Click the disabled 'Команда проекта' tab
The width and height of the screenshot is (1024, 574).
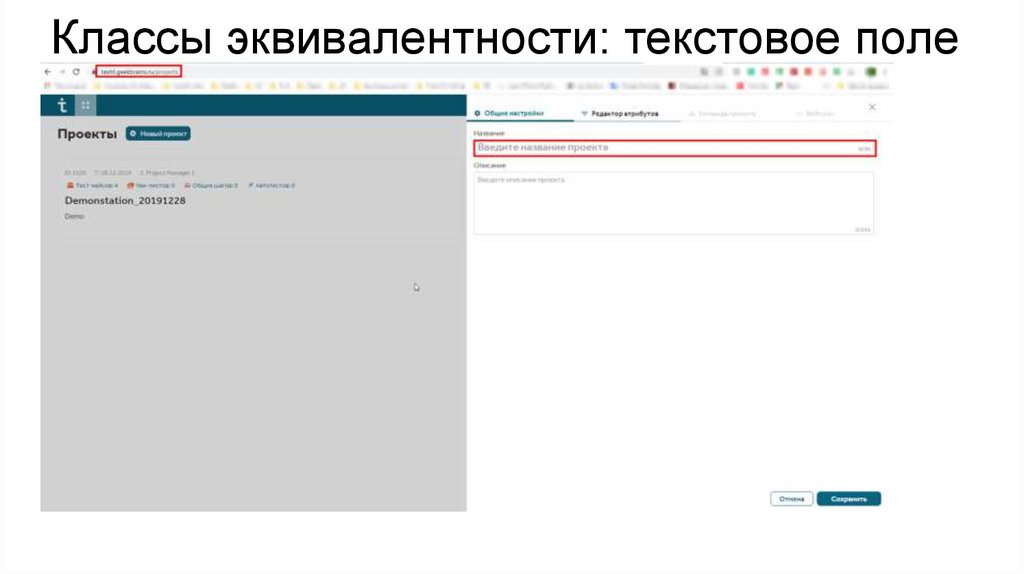722,114
